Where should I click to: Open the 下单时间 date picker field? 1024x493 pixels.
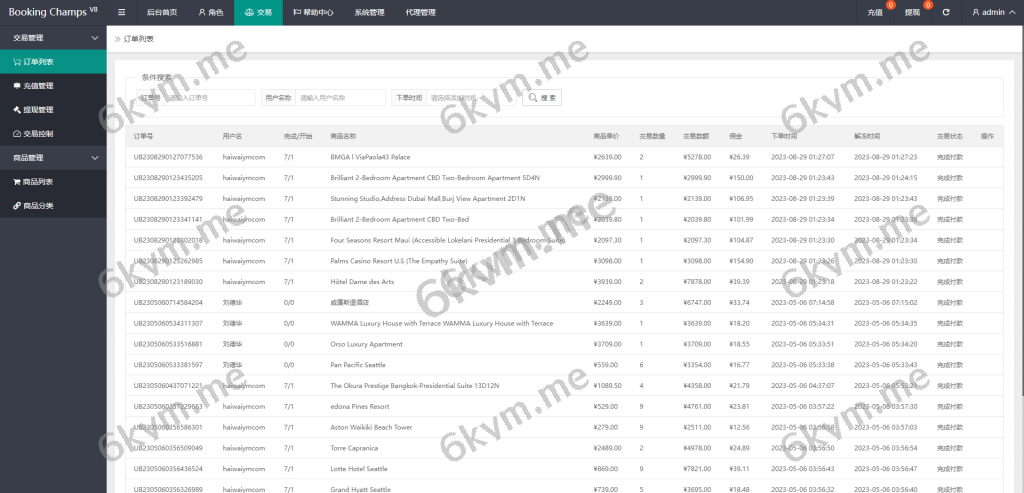470,98
